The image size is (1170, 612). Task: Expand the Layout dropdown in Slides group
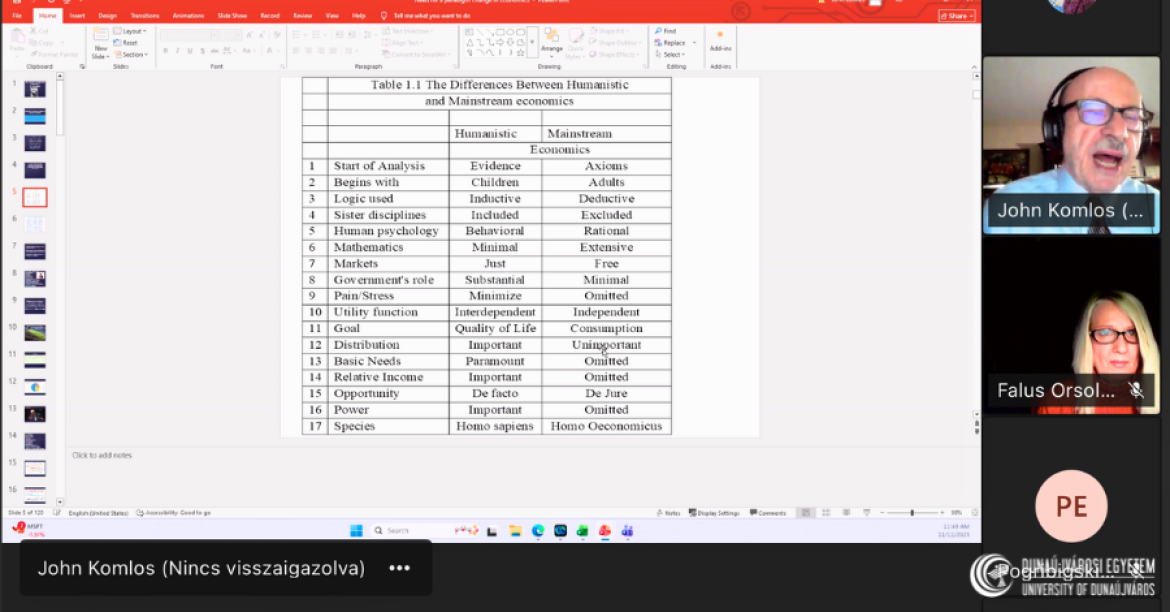132,31
